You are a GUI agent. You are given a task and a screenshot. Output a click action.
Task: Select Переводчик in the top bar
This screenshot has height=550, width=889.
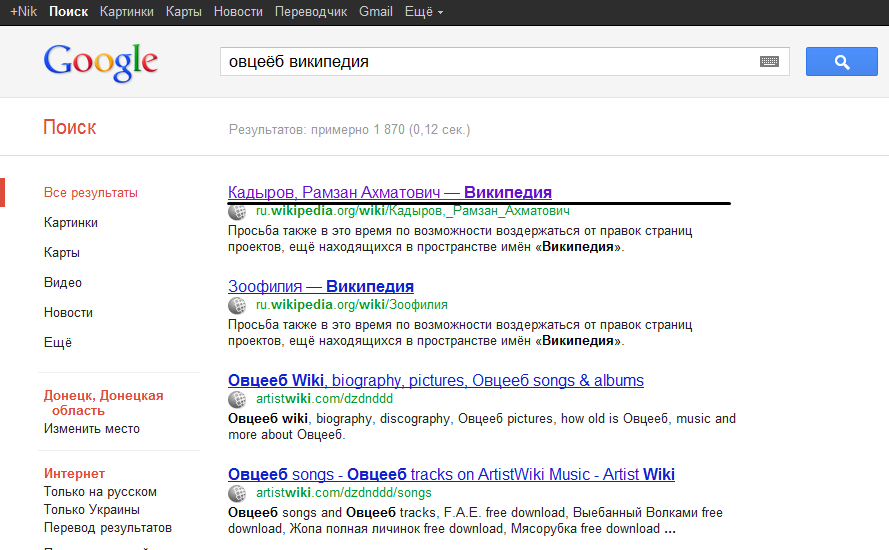click(x=311, y=12)
